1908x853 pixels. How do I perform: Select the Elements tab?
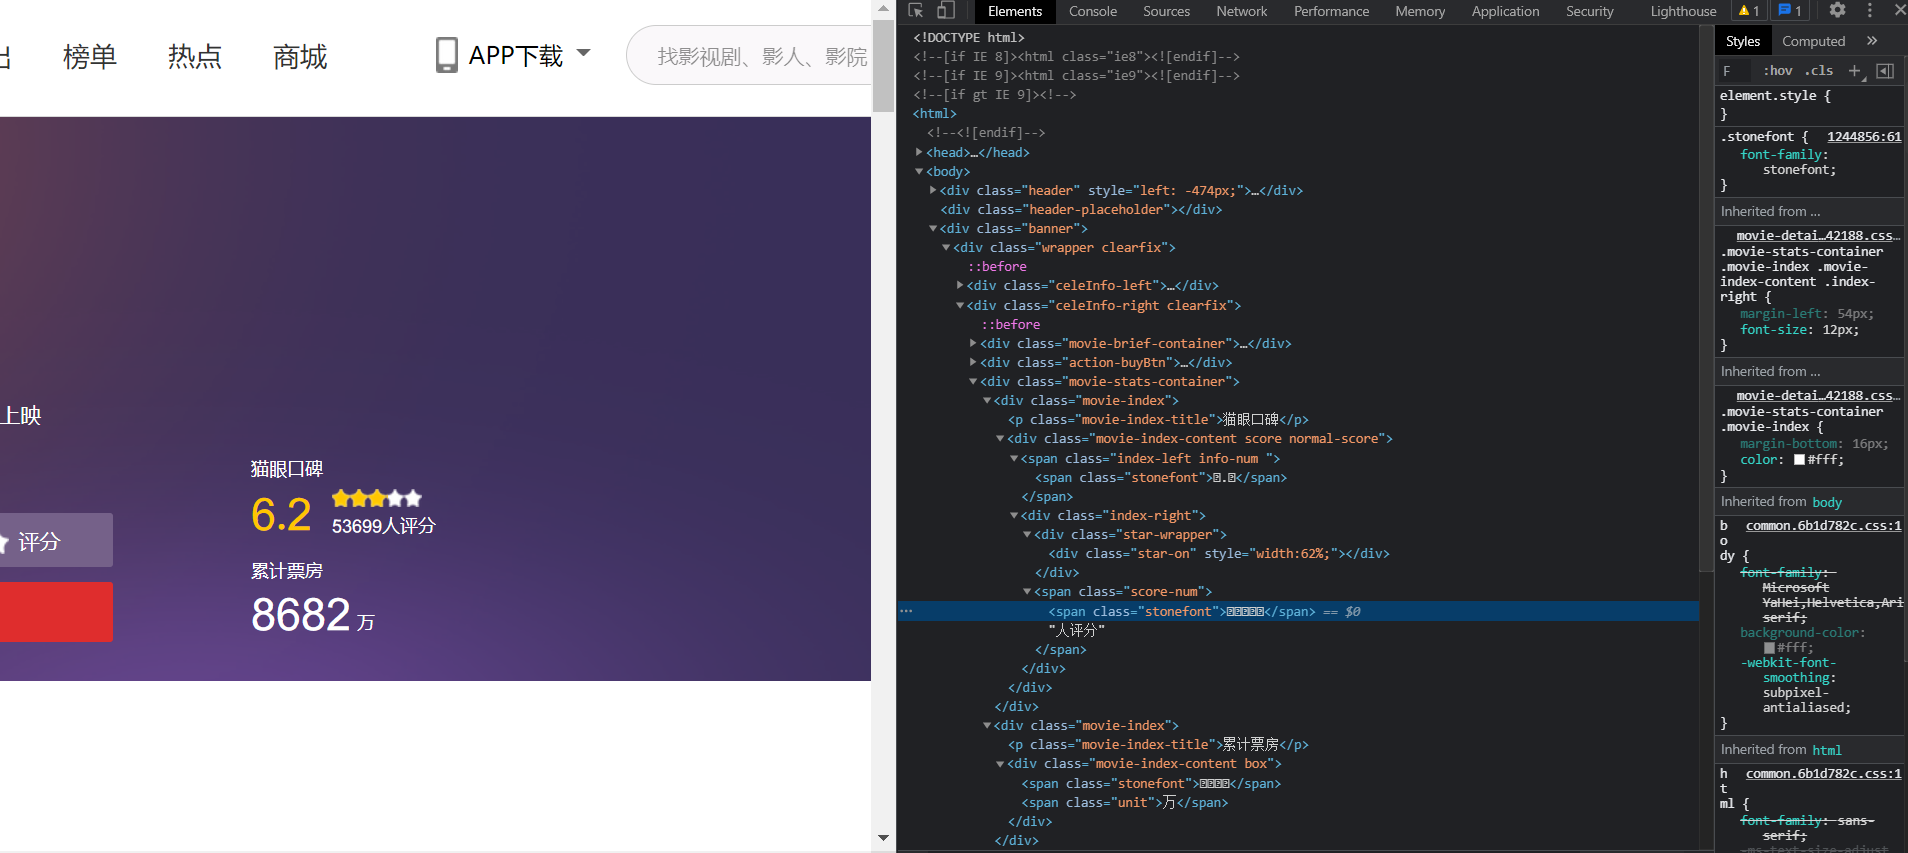[1014, 11]
